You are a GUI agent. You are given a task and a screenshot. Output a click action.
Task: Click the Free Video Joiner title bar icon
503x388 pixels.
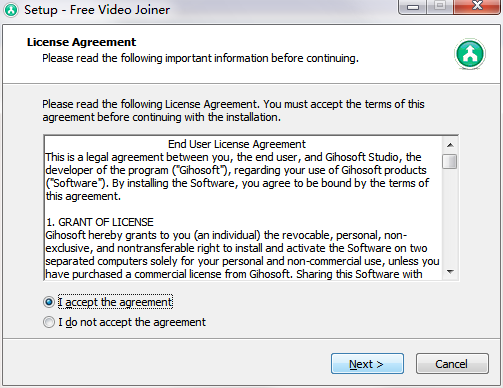pos(11,10)
